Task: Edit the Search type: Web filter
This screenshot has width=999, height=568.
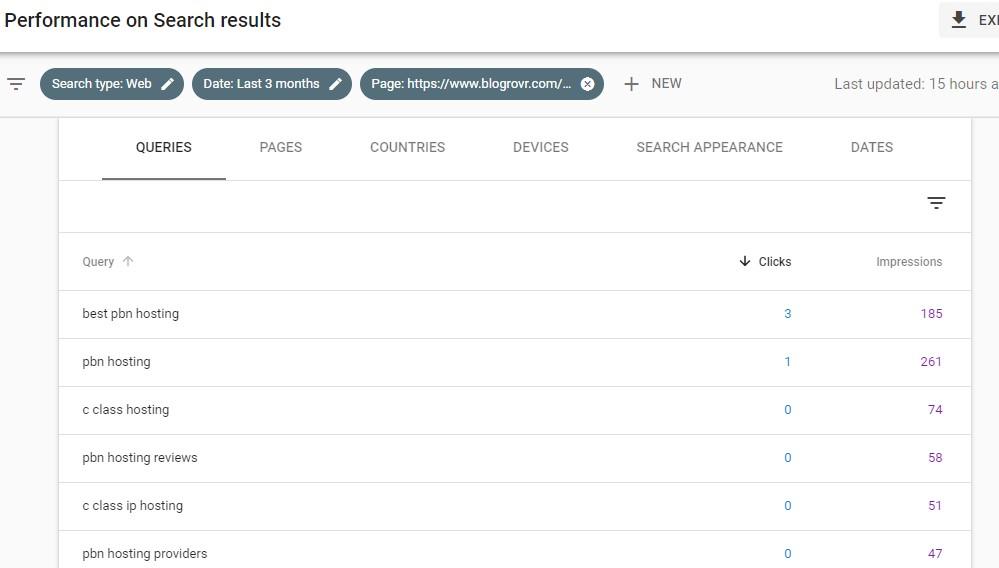Action: coord(101,84)
